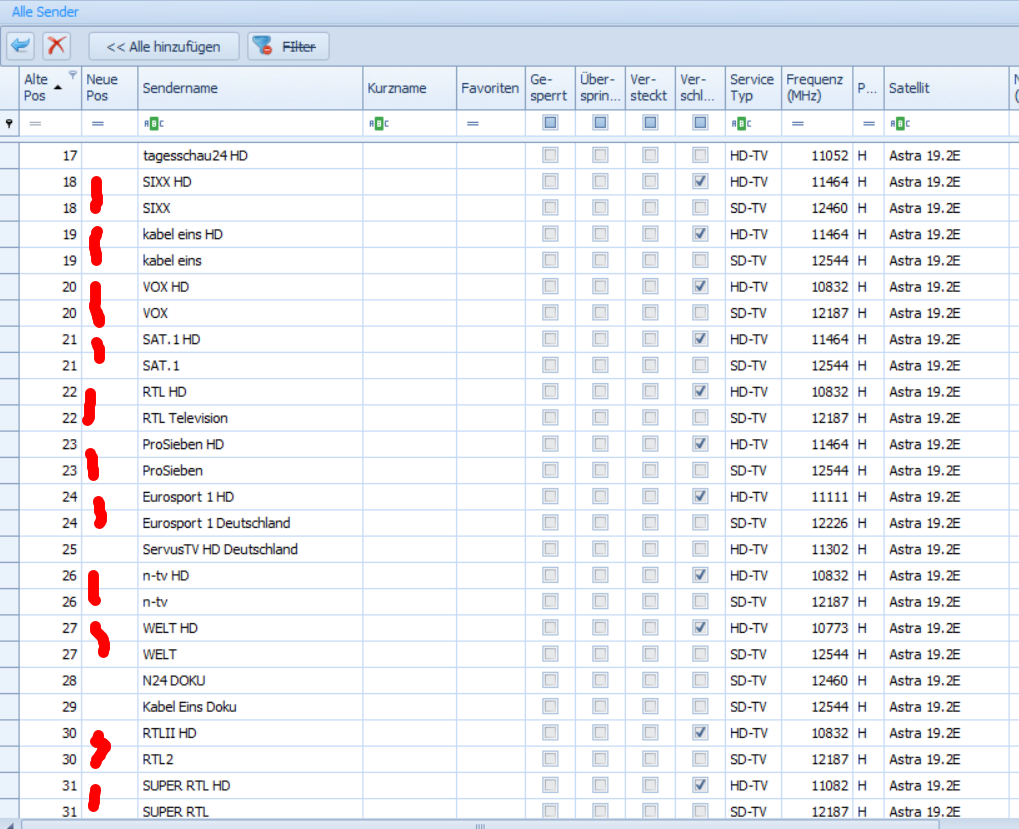
Task: Toggle Verschlüsselt checkbox for SIXX HD
Action: point(701,182)
